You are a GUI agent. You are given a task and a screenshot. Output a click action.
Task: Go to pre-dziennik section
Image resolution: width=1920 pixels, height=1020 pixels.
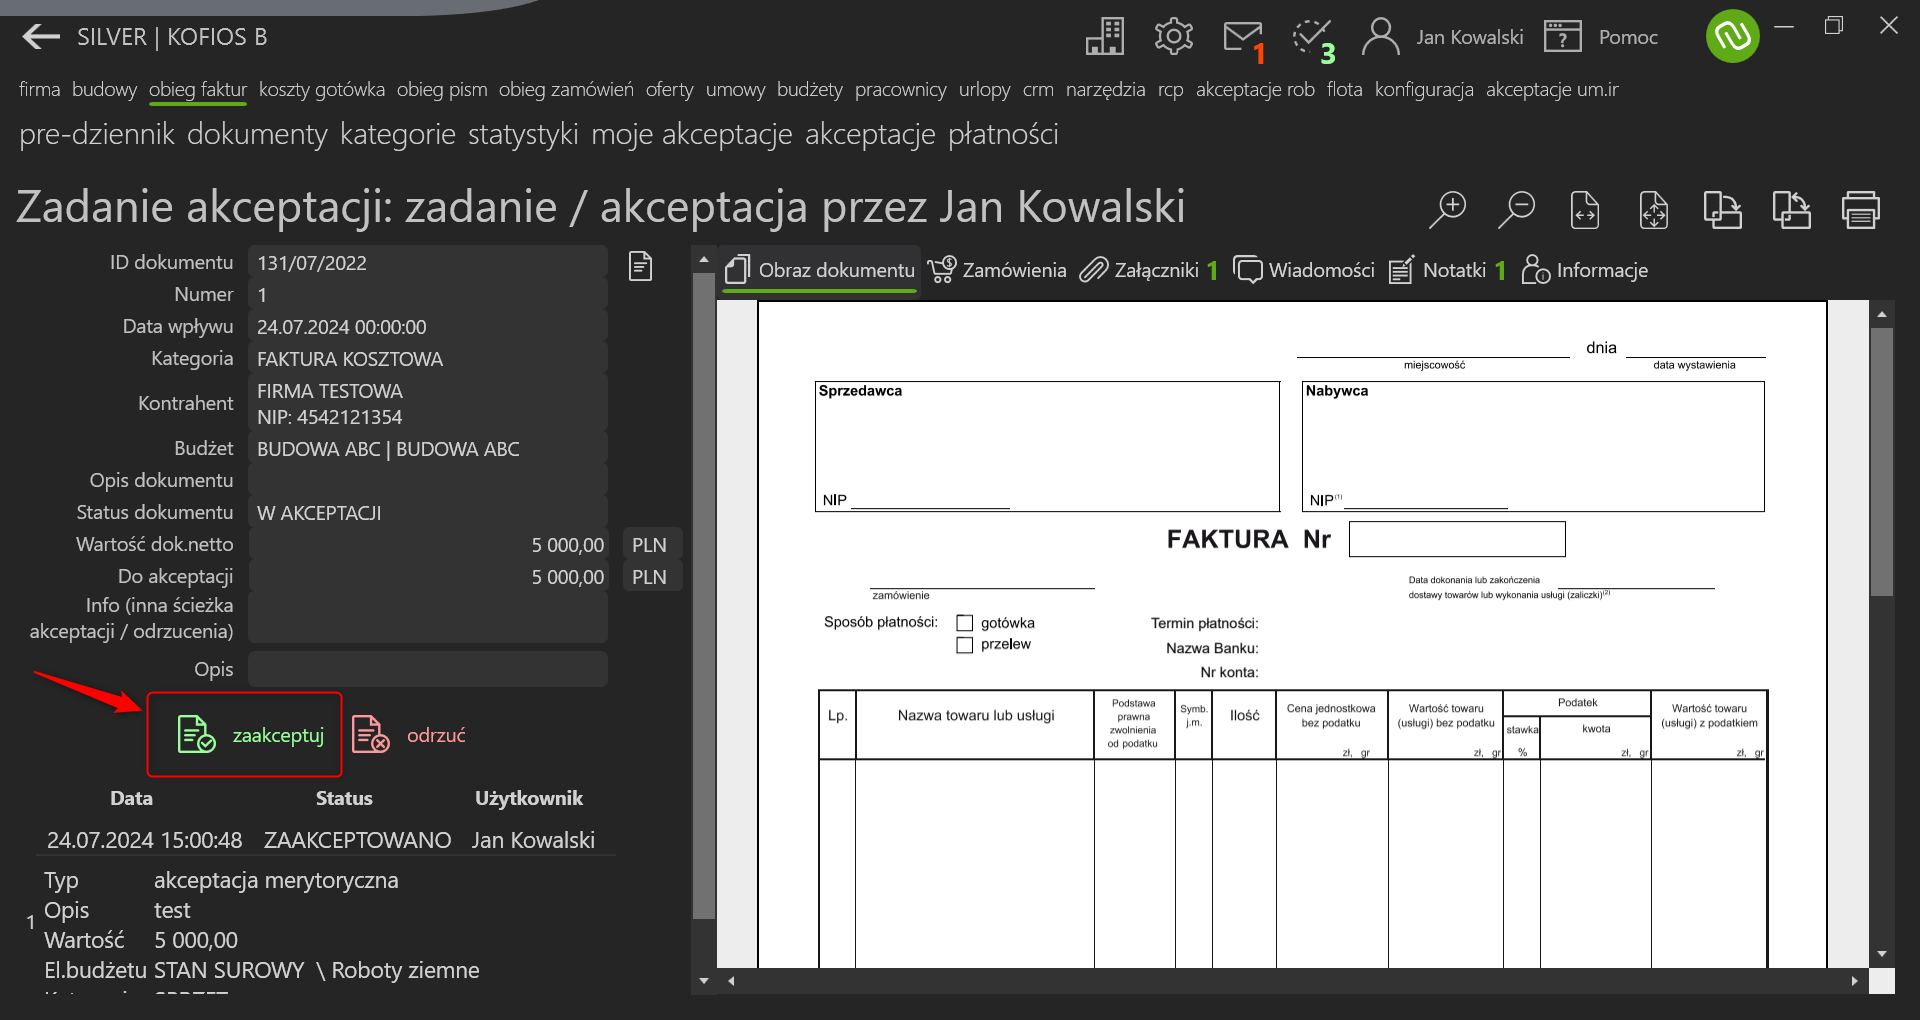click(97, 134)
